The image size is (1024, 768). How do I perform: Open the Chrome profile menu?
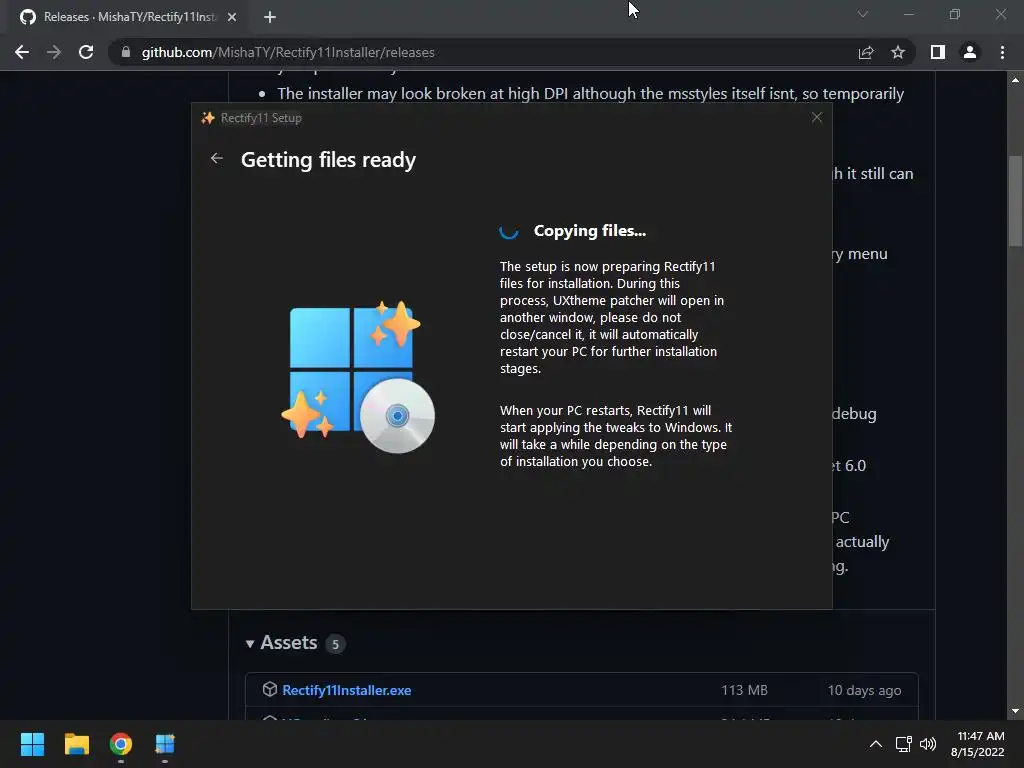970,52
